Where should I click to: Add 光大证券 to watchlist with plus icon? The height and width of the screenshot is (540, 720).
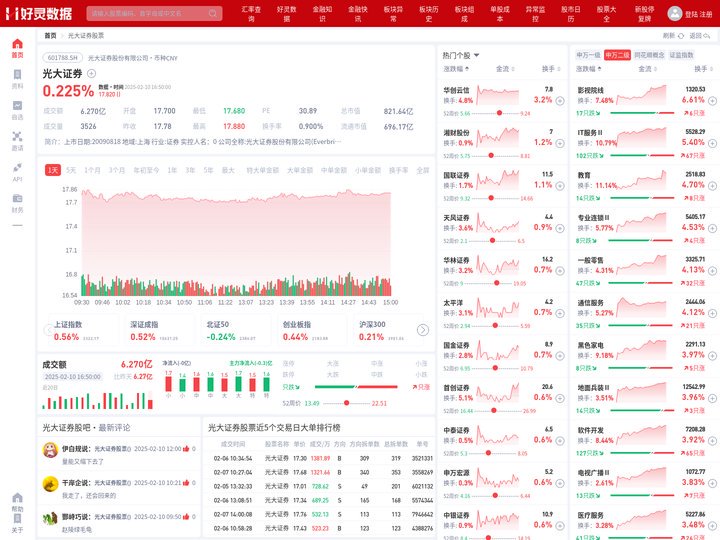[x=91, y=73]
